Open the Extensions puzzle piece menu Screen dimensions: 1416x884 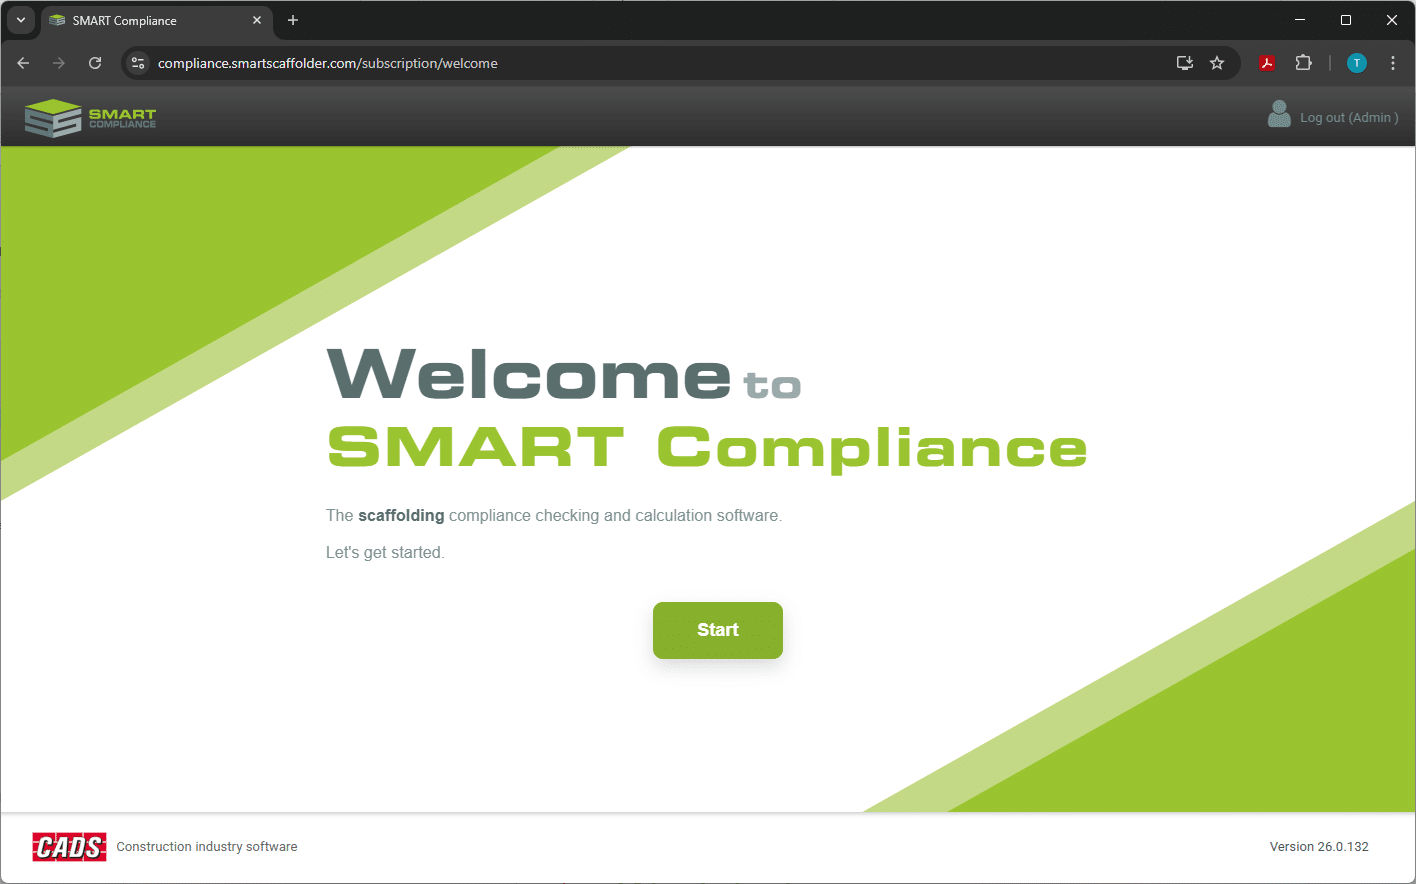[x=1303, y=63]
